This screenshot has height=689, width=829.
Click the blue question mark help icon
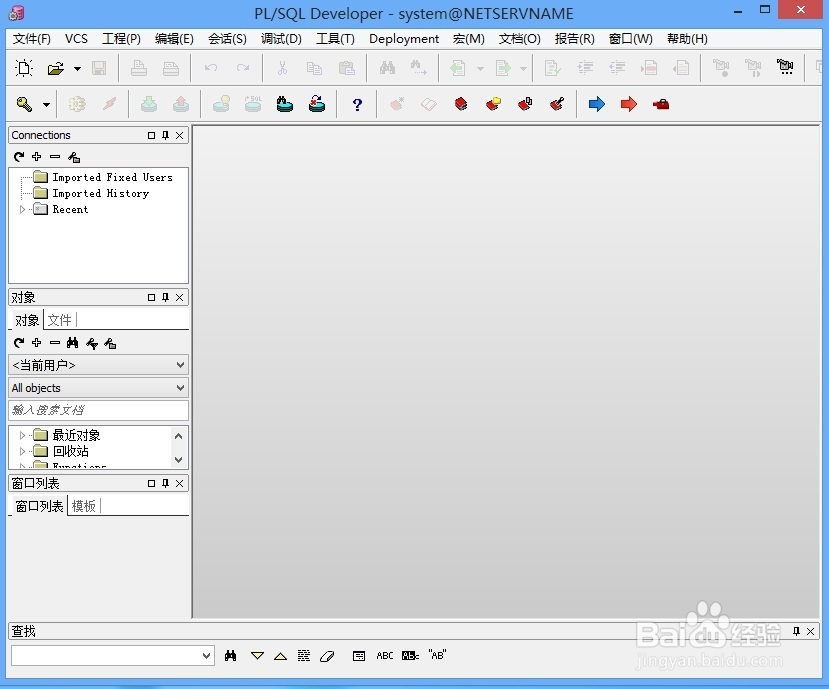coord(357,105)
